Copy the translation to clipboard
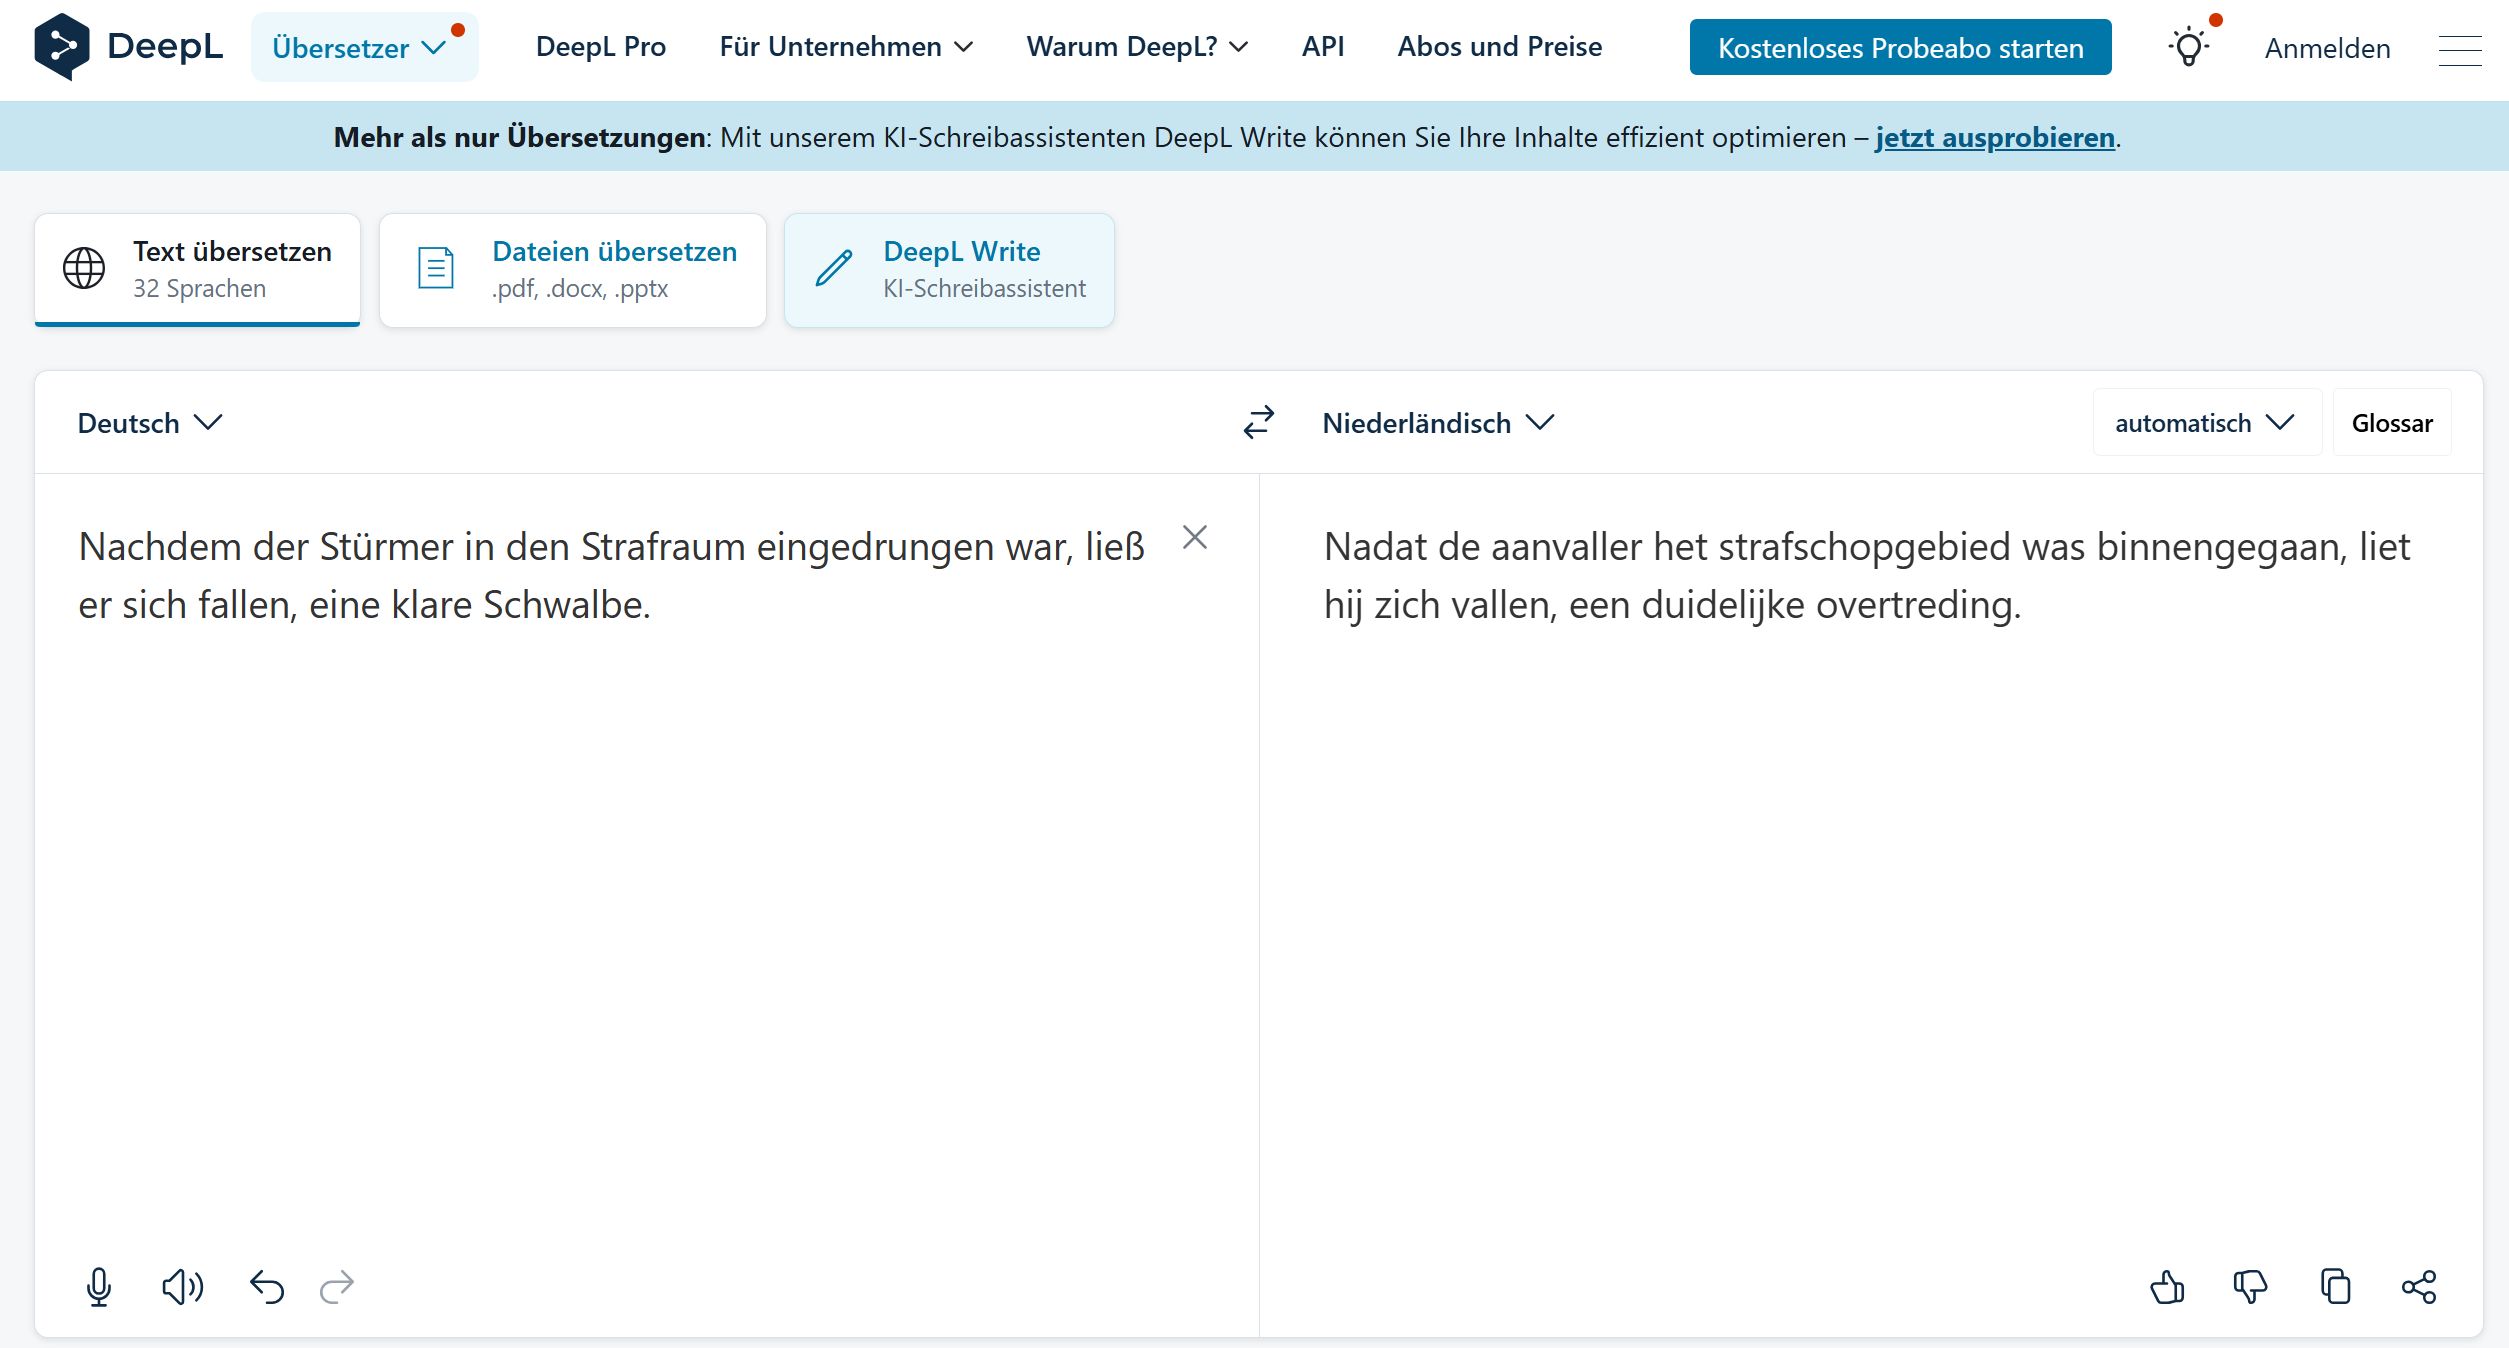This screenshot has height=1348, width=2509. click(2335, 1287)
